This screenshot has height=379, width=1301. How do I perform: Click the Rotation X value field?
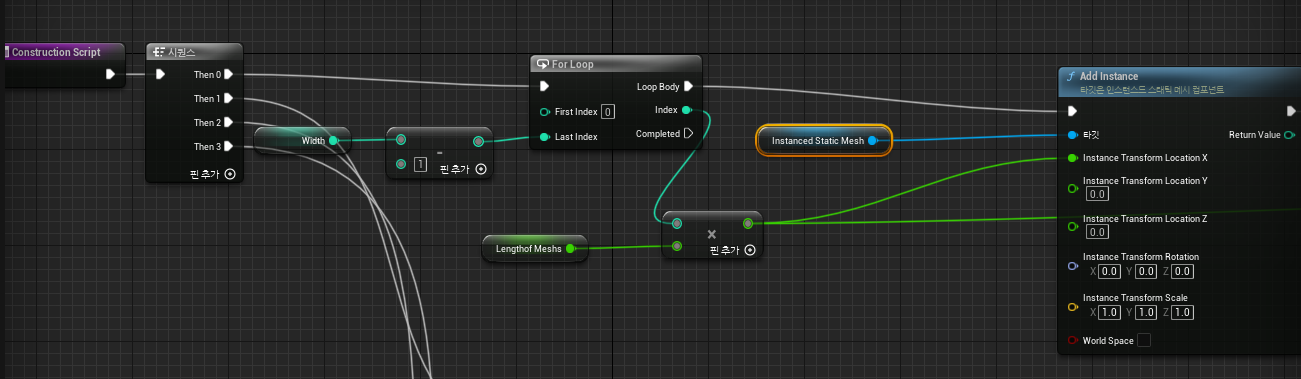point(1109,271)
